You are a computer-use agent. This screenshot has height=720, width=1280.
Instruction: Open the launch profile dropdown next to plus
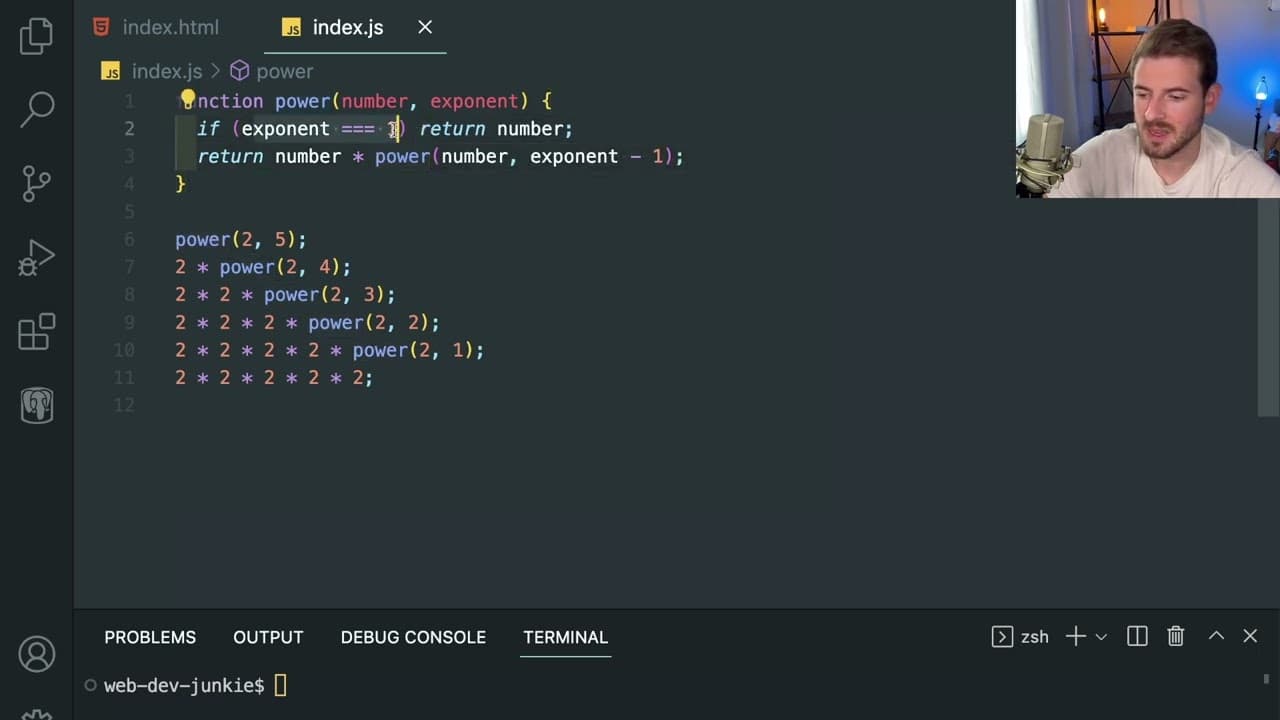pos(1101,637)
